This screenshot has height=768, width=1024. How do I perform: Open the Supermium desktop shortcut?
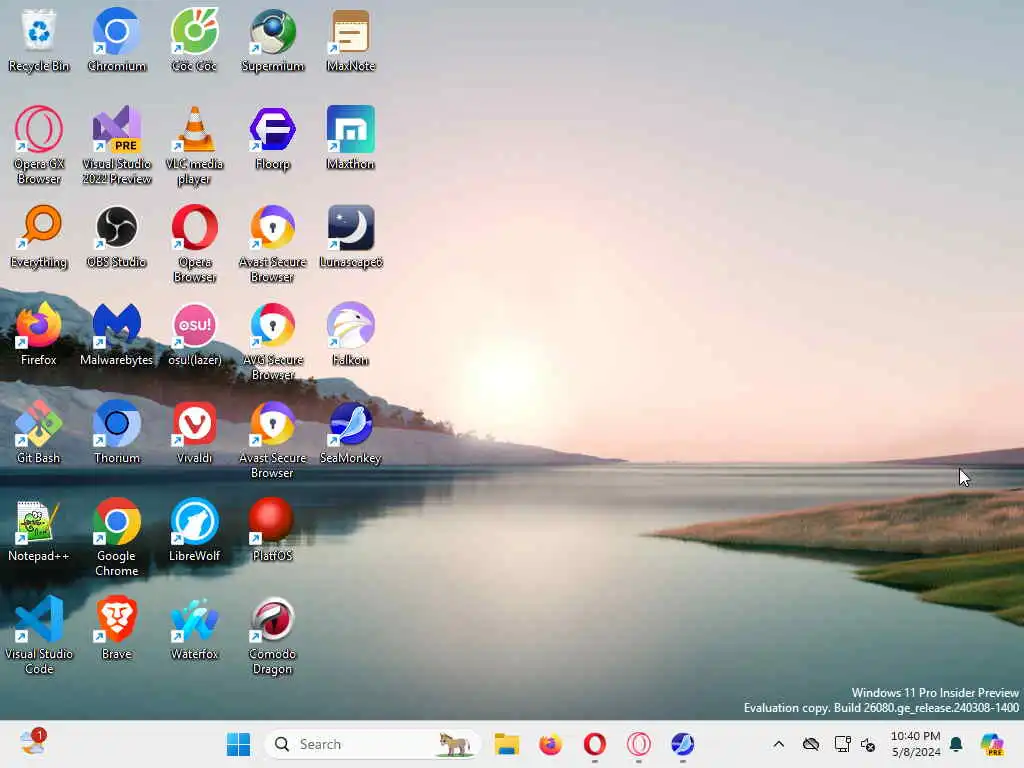273,40
